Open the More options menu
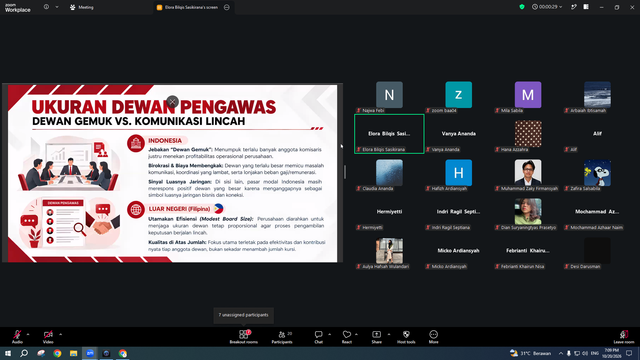The image size is (640, 360). [x=433, y=337]
